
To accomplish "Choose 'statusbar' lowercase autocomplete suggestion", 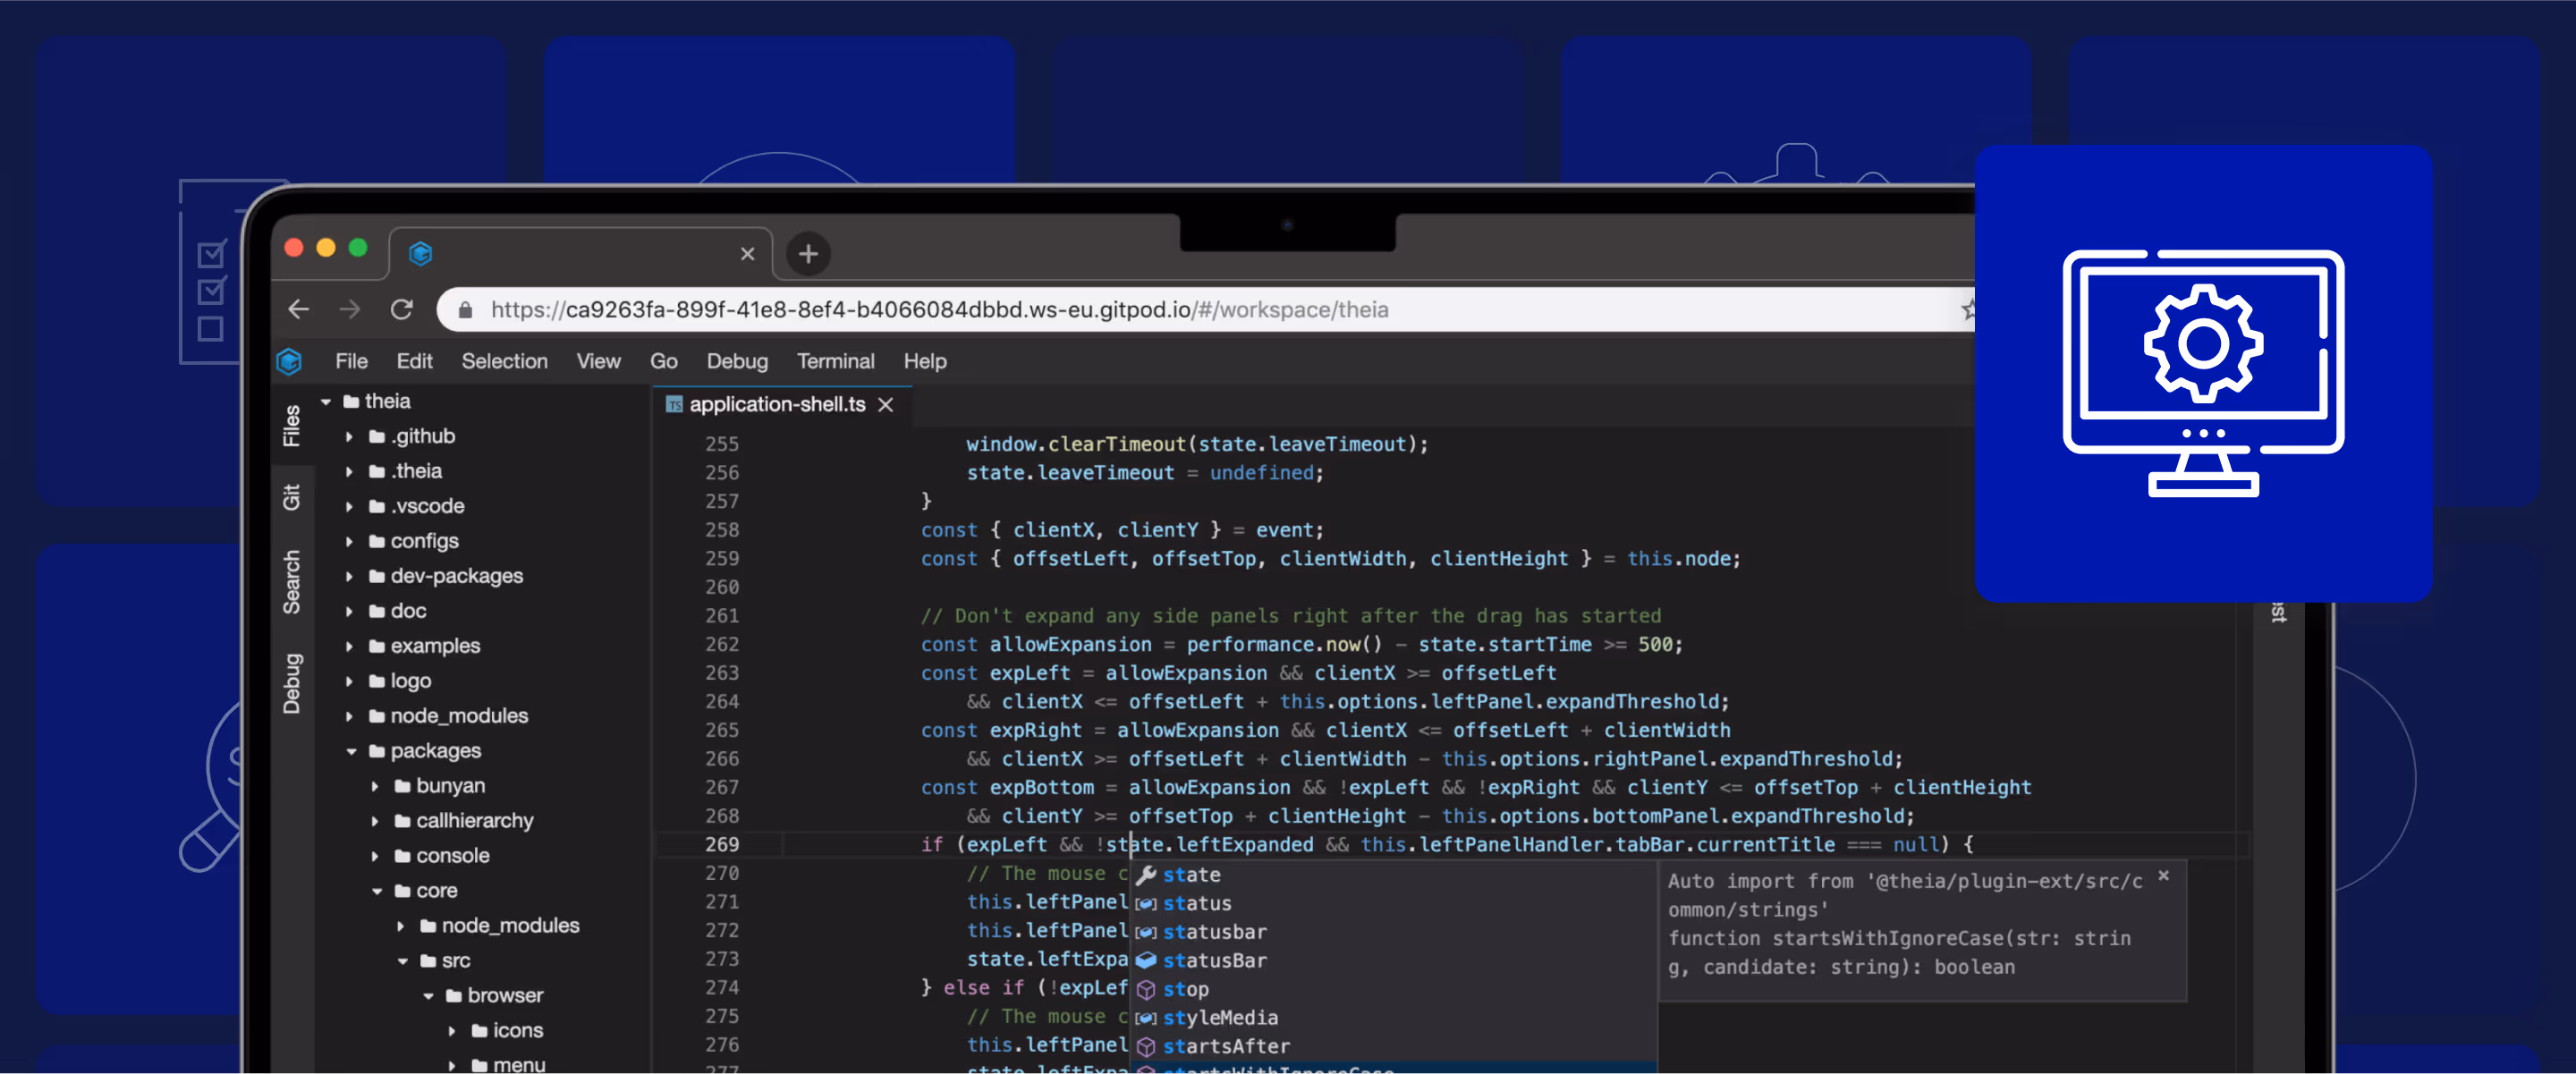I will (1393, 932).
